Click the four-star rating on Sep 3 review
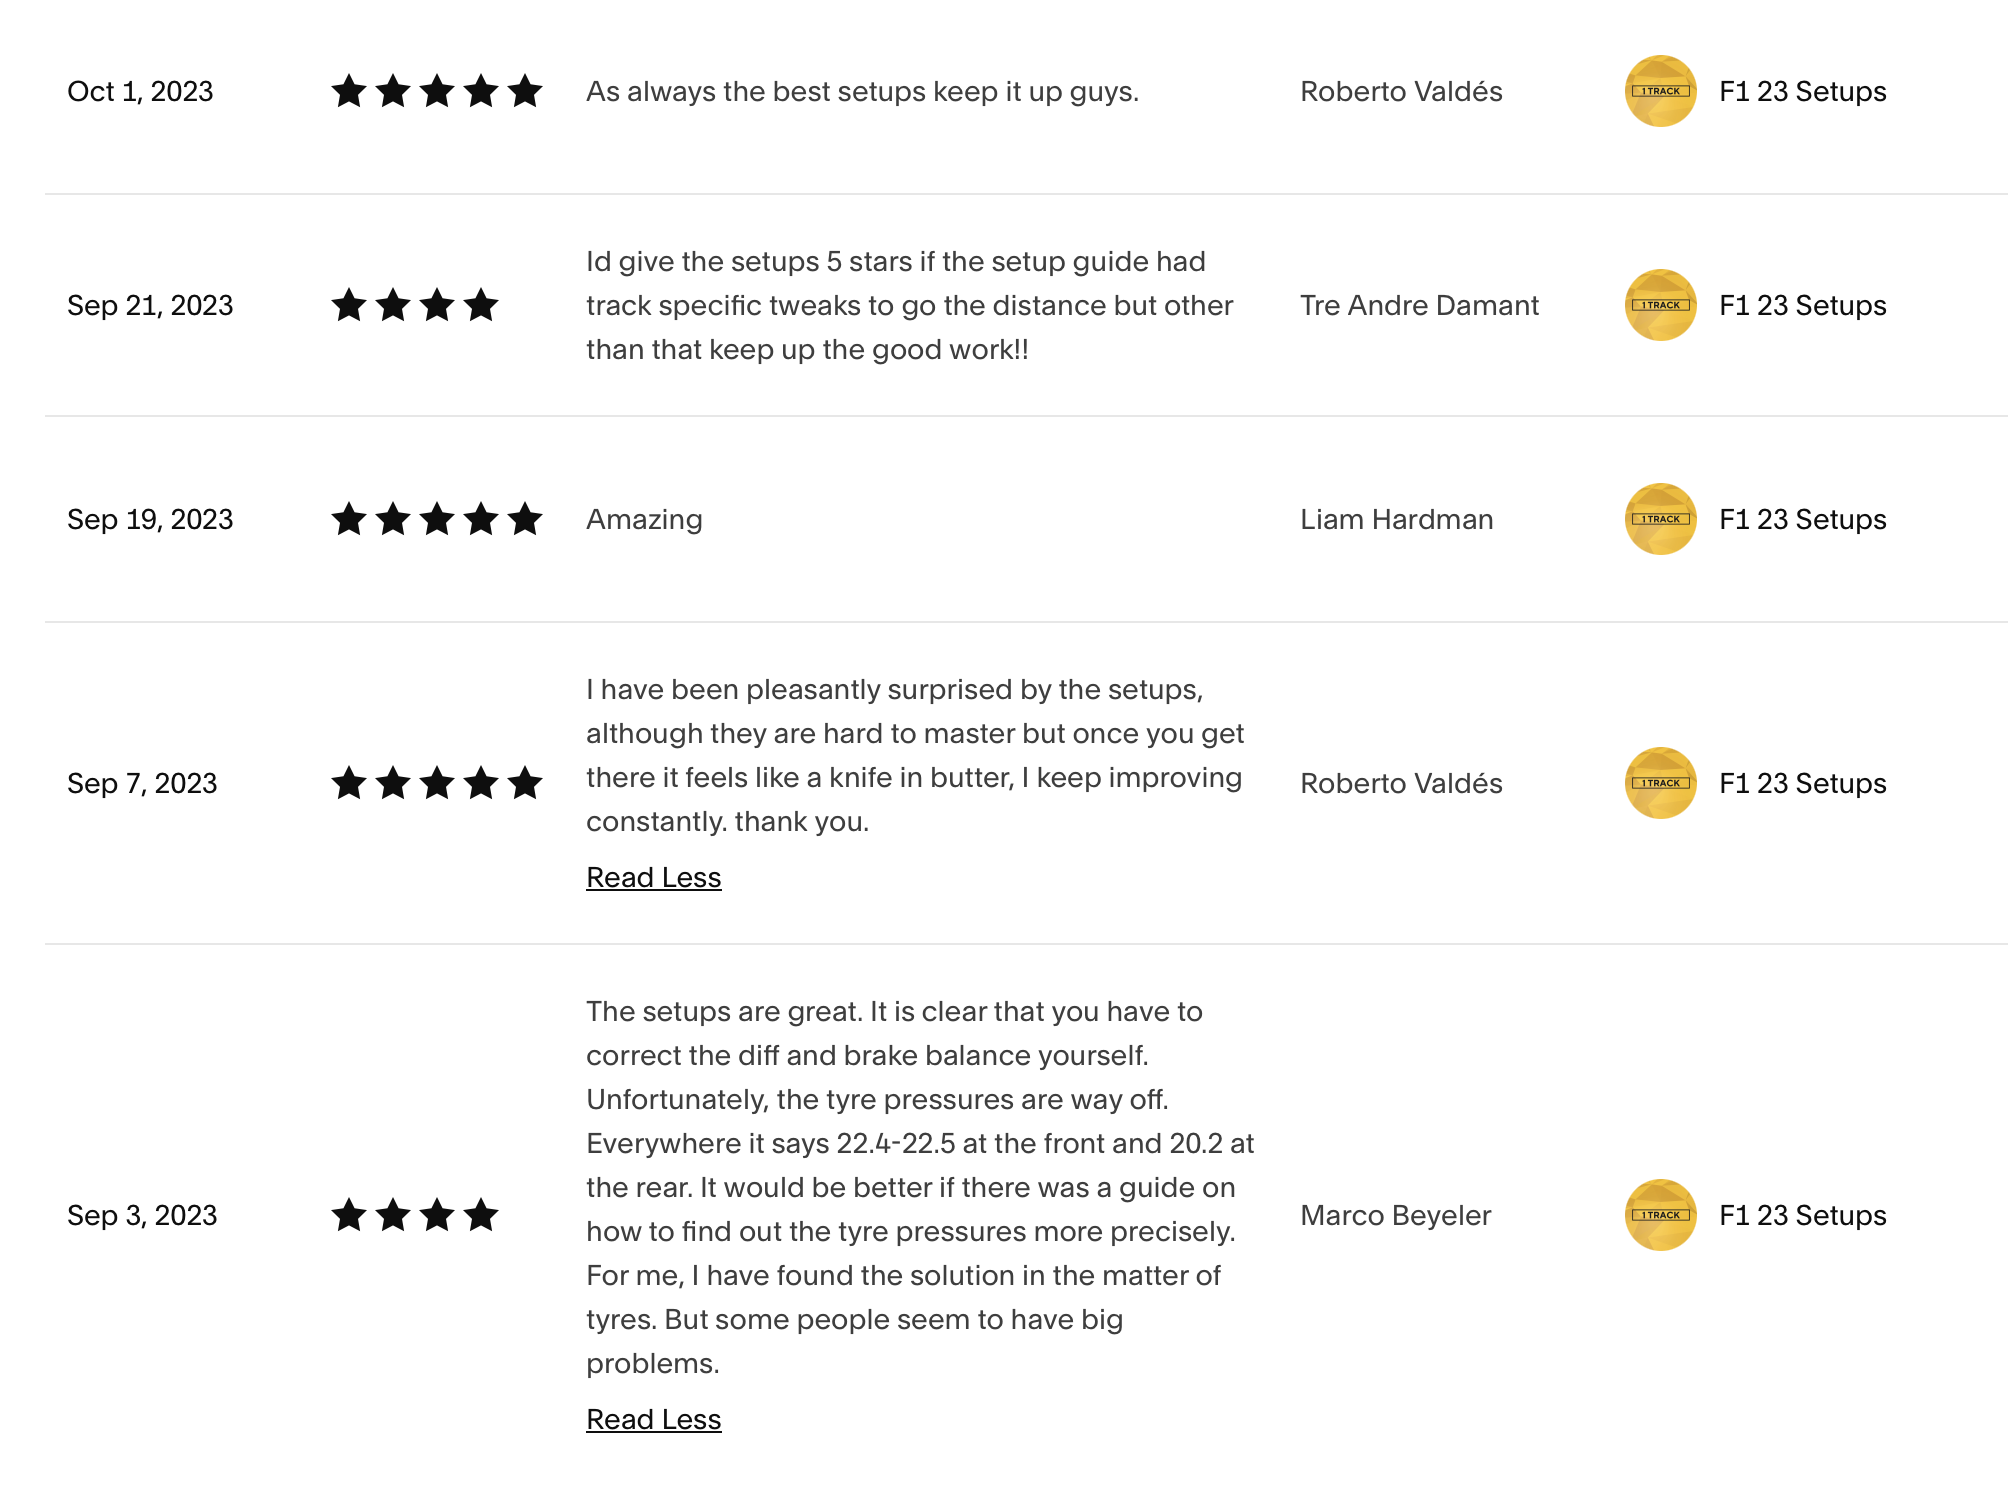This screenshot has width=2008, height=1485. [415, 1215]
